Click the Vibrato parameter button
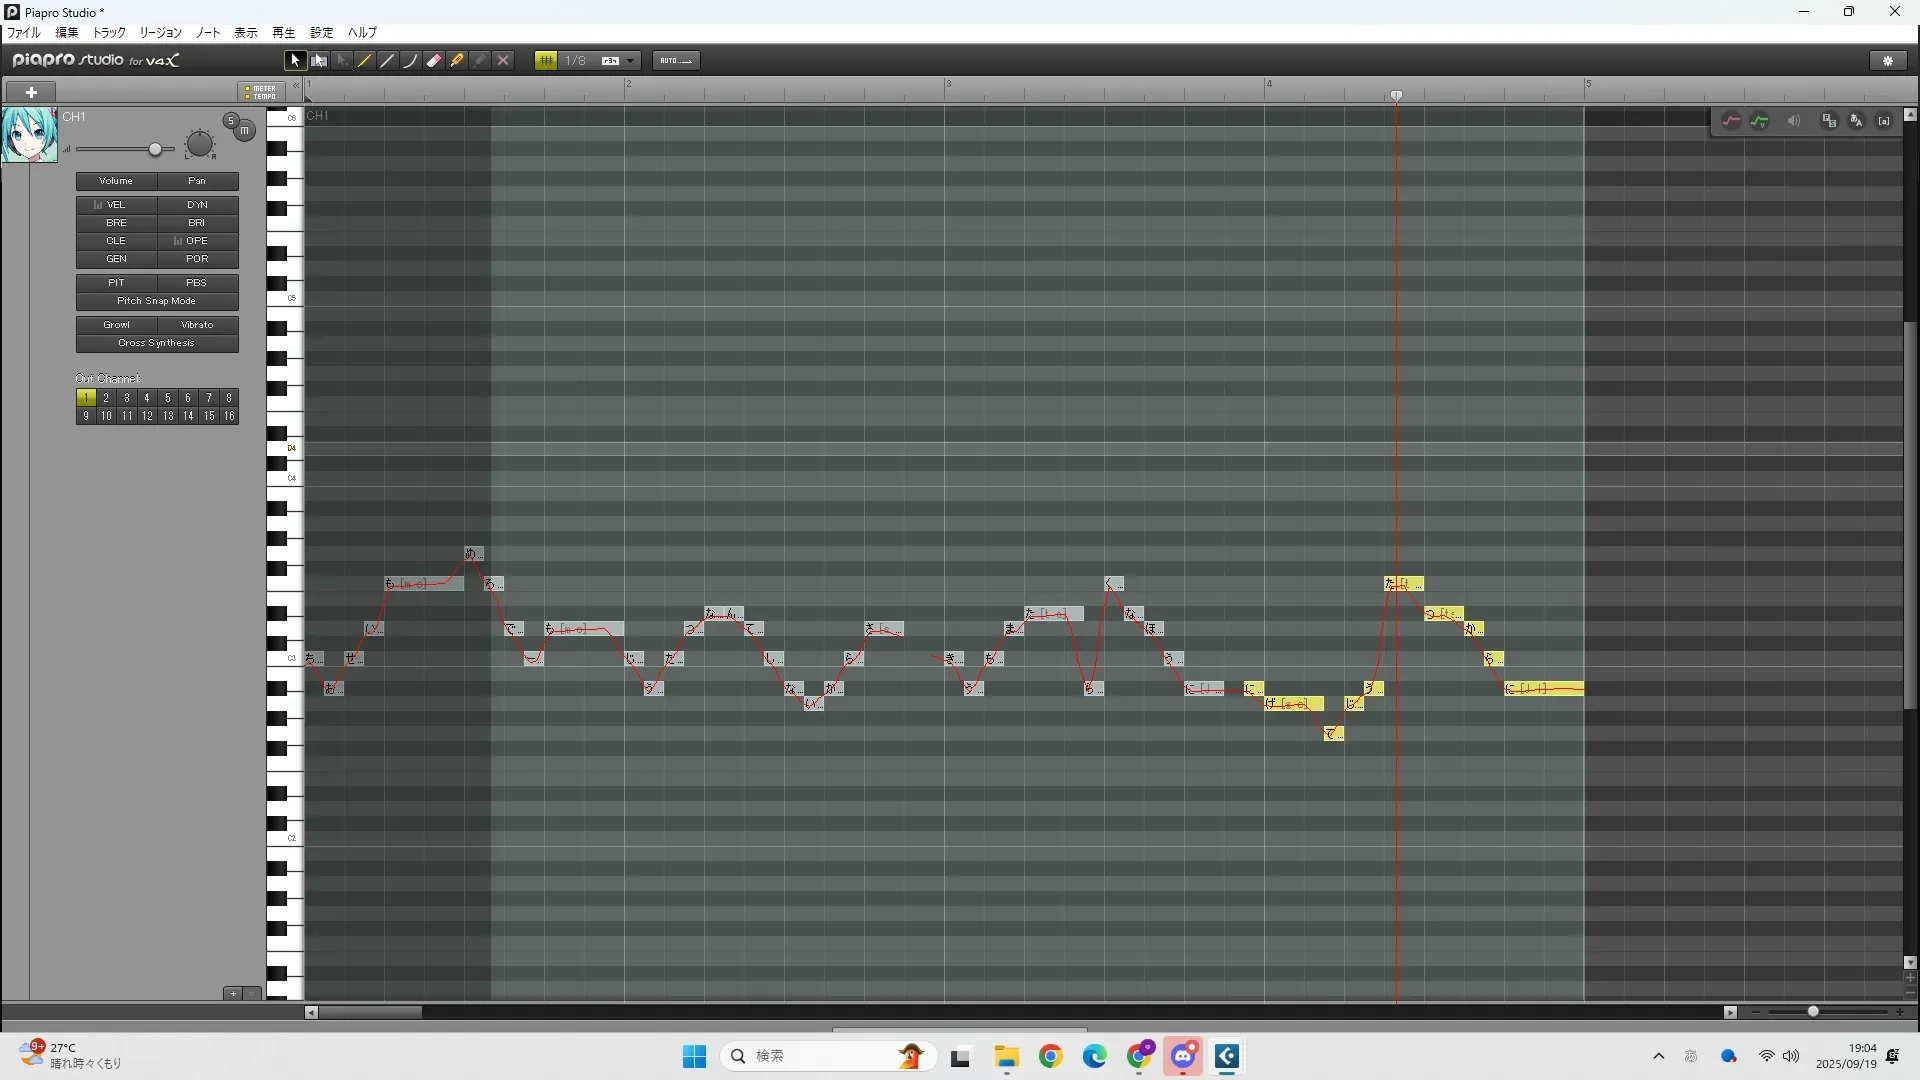 tap(197, 325)
